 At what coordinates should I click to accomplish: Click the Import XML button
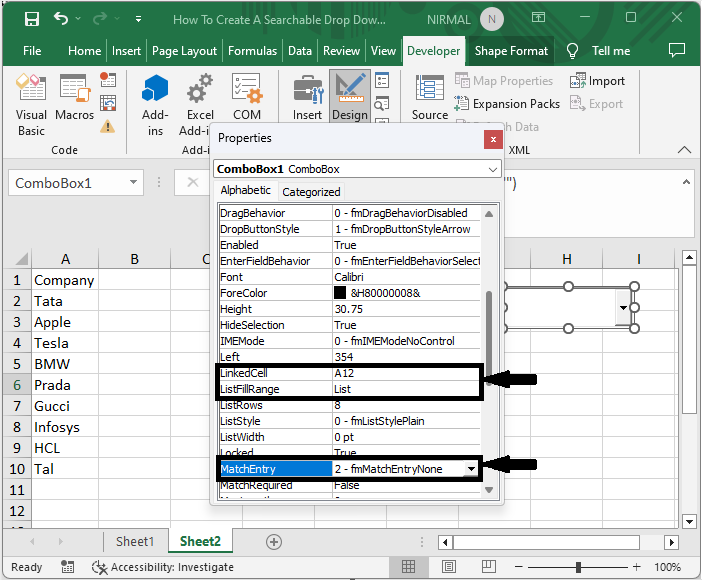click(x=597, y=81)
